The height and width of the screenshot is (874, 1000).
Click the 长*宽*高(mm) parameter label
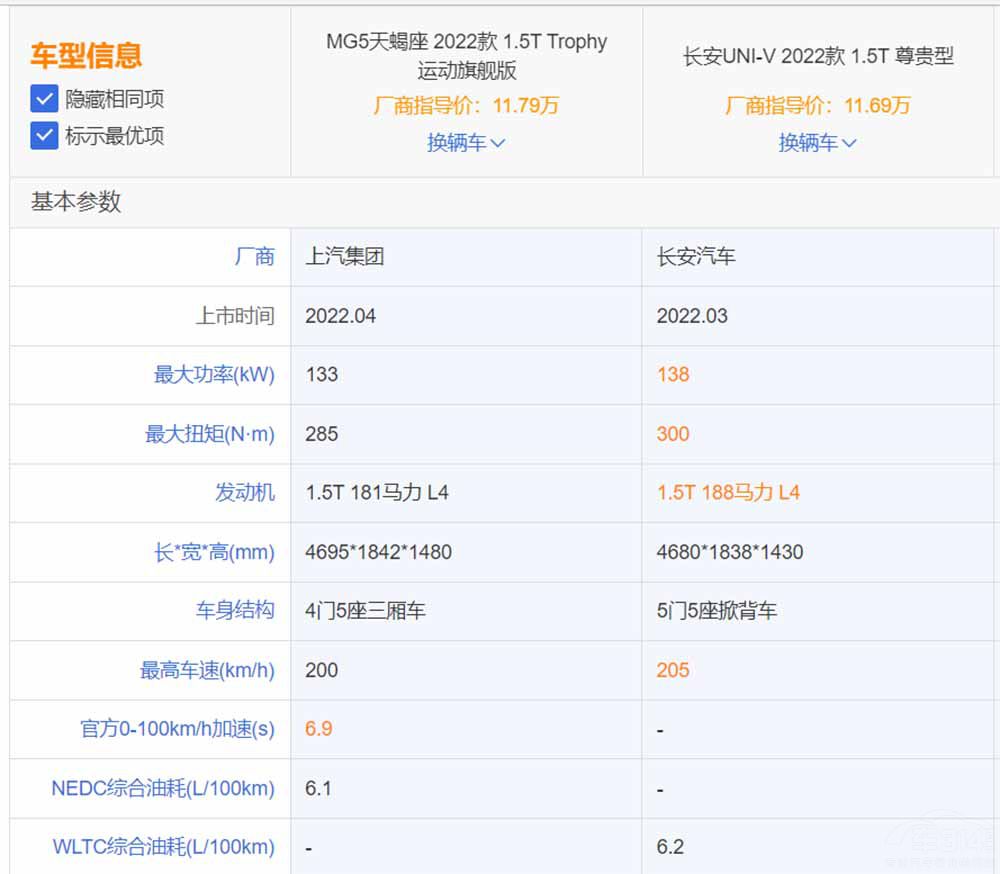click(x=214, y=552)
